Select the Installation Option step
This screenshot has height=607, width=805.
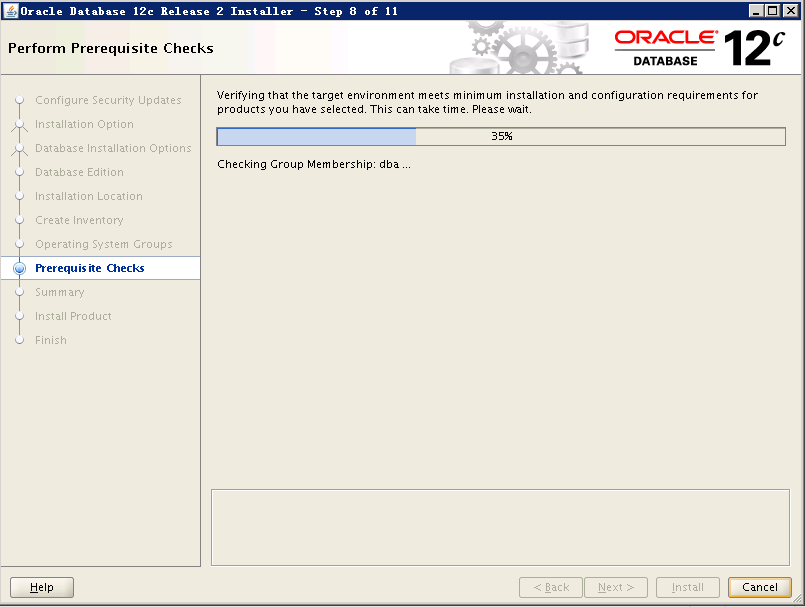84,124
